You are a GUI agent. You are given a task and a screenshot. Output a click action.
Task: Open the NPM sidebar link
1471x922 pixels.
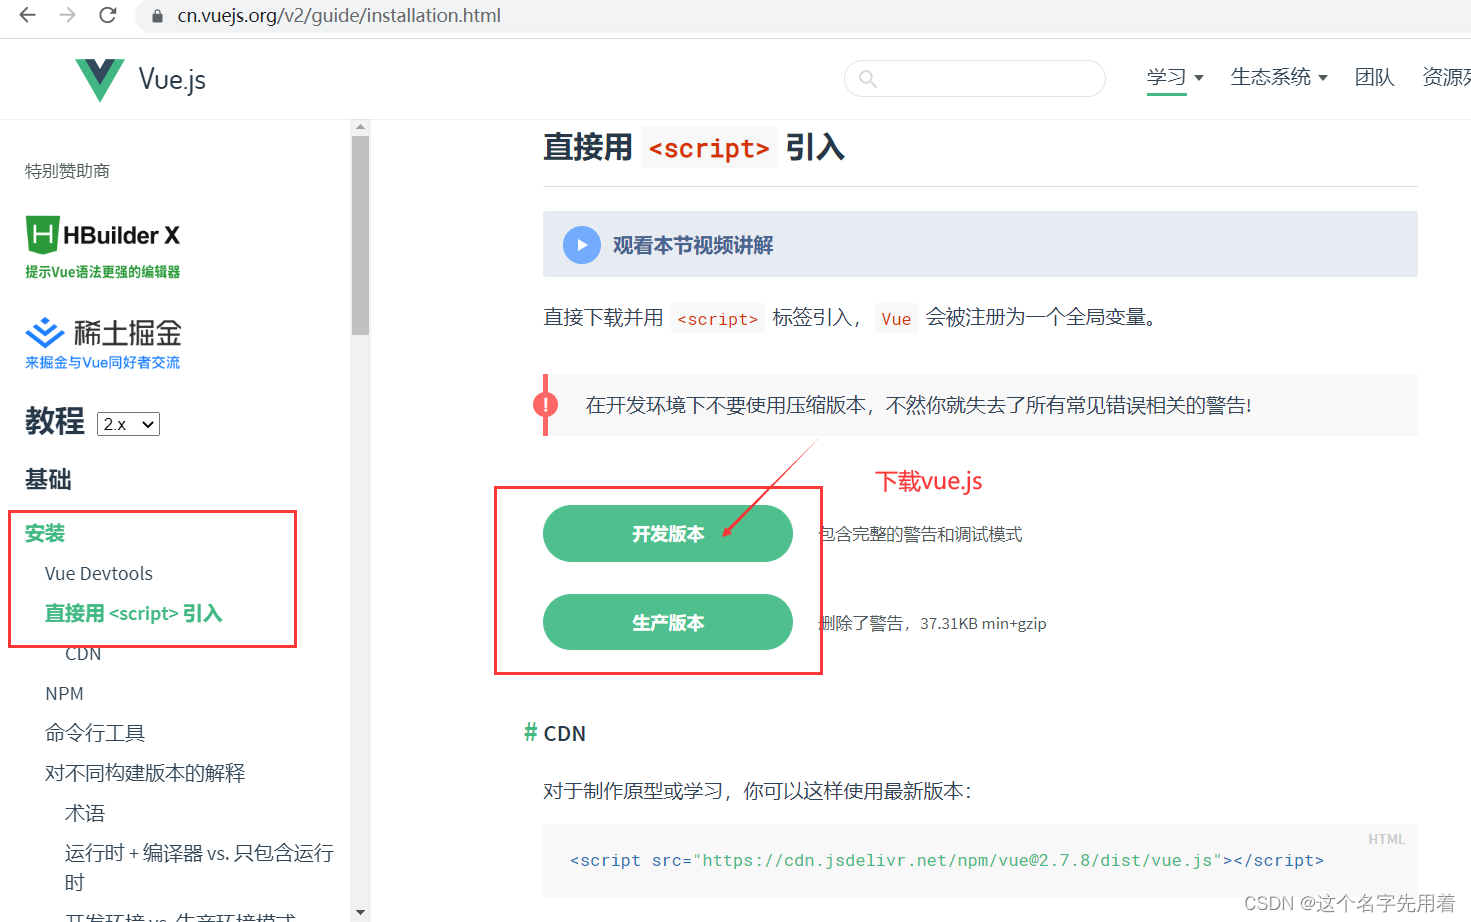coord(64,693)
